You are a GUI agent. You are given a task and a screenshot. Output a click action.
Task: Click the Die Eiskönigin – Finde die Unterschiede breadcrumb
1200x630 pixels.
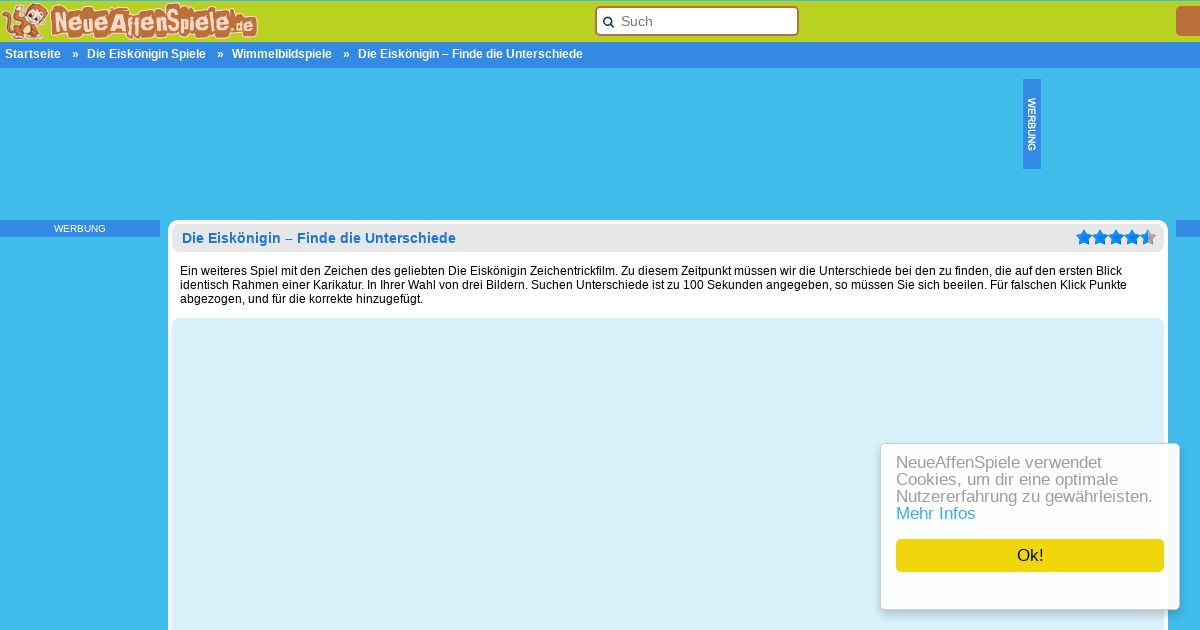point(470,54)
